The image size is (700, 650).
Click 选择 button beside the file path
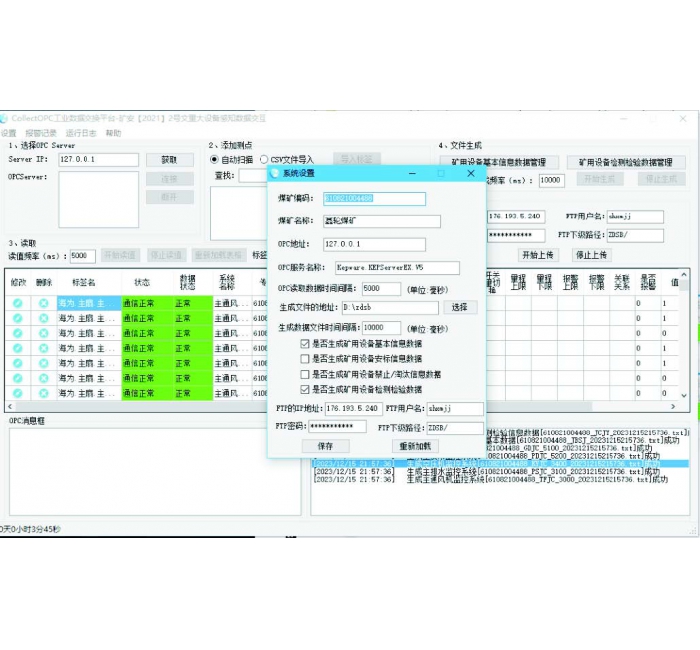point(460,308)
